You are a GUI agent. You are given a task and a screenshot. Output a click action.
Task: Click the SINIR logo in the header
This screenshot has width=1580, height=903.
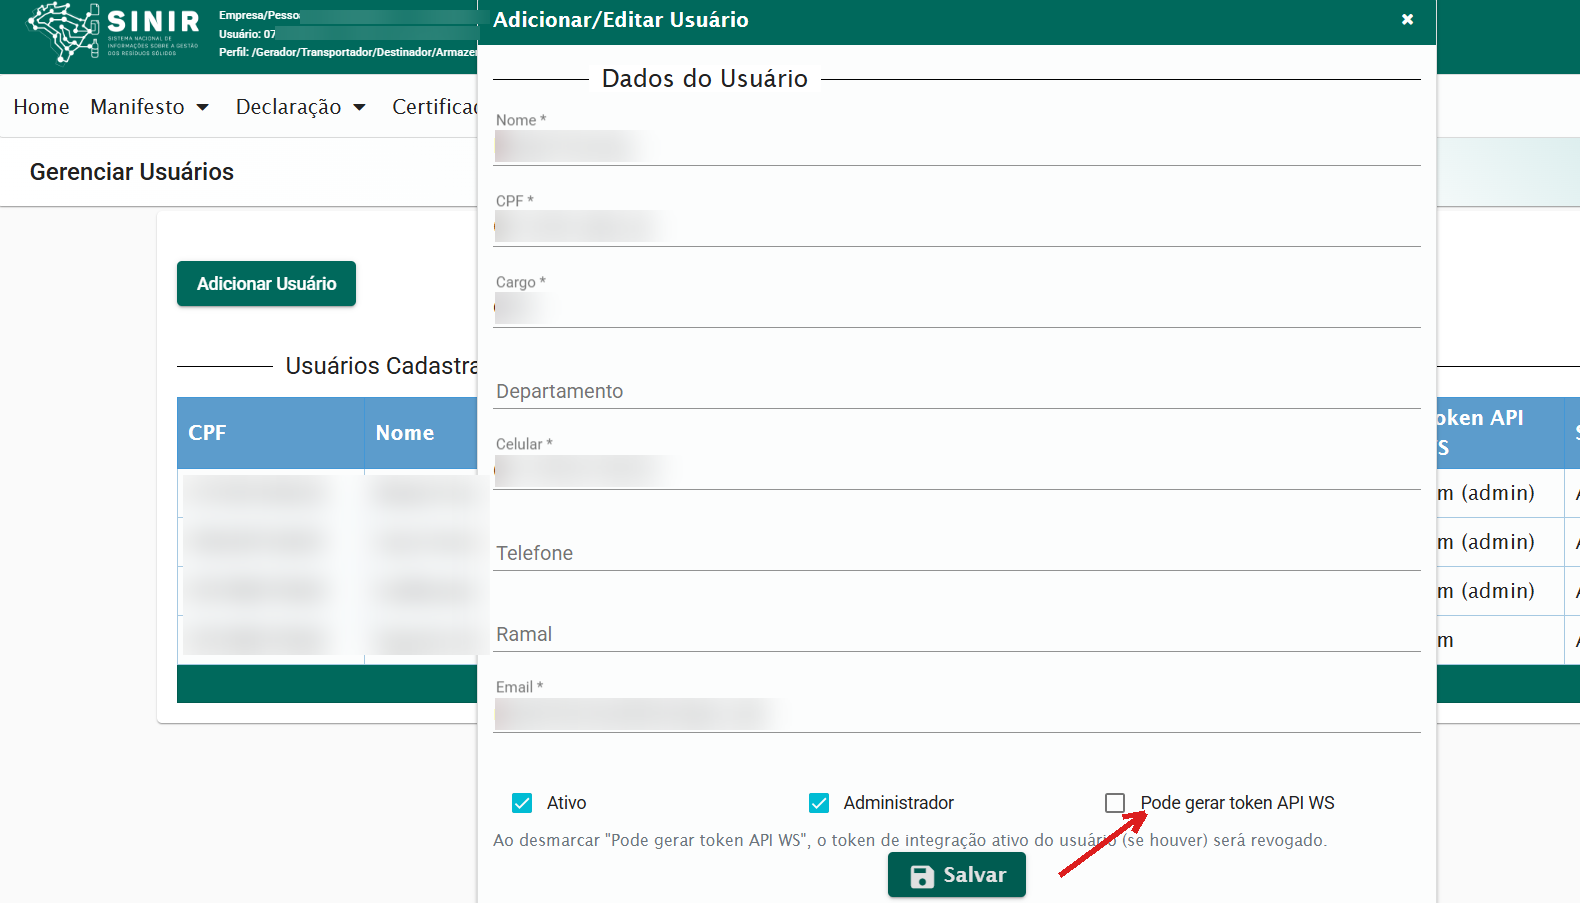(113, 33)
